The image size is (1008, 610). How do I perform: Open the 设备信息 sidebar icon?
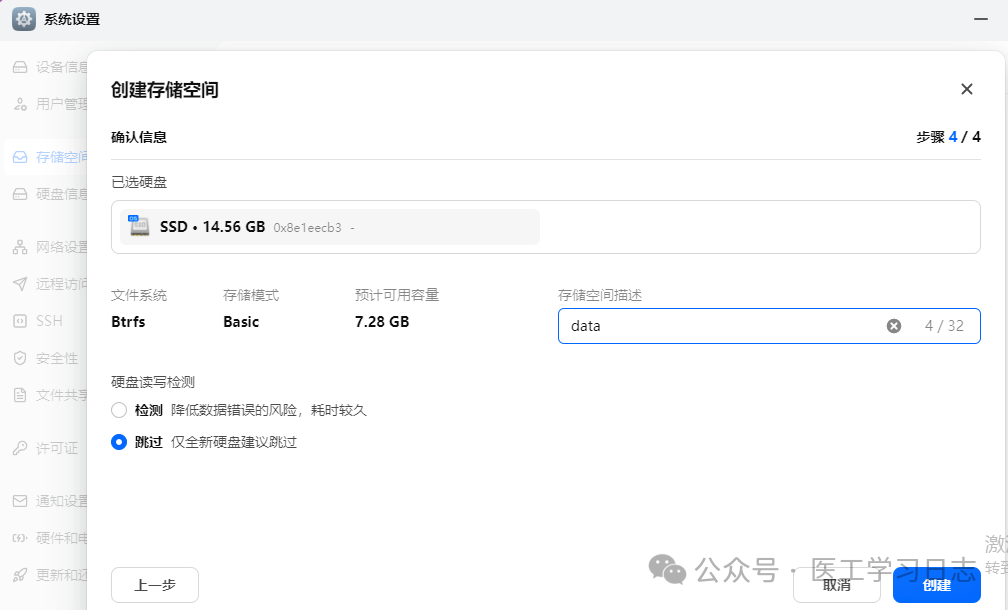(x=22, y=67)
